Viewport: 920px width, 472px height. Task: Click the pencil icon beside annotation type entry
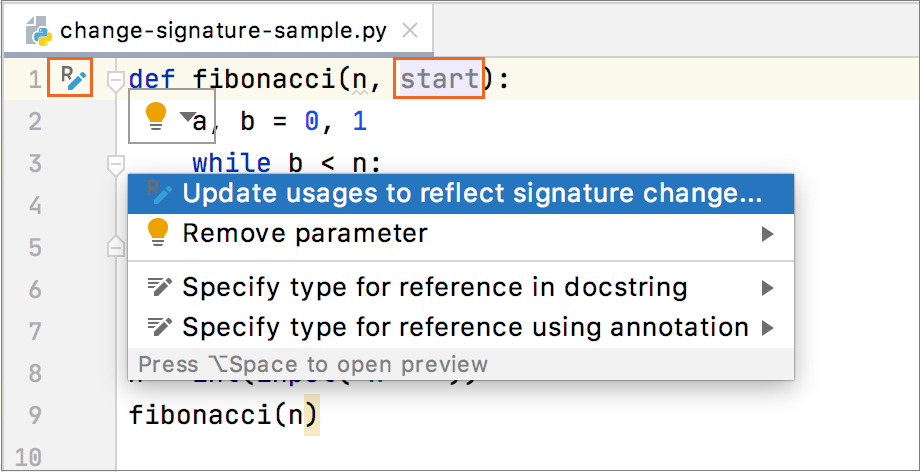pyautogui.click(x=158, y=326)
